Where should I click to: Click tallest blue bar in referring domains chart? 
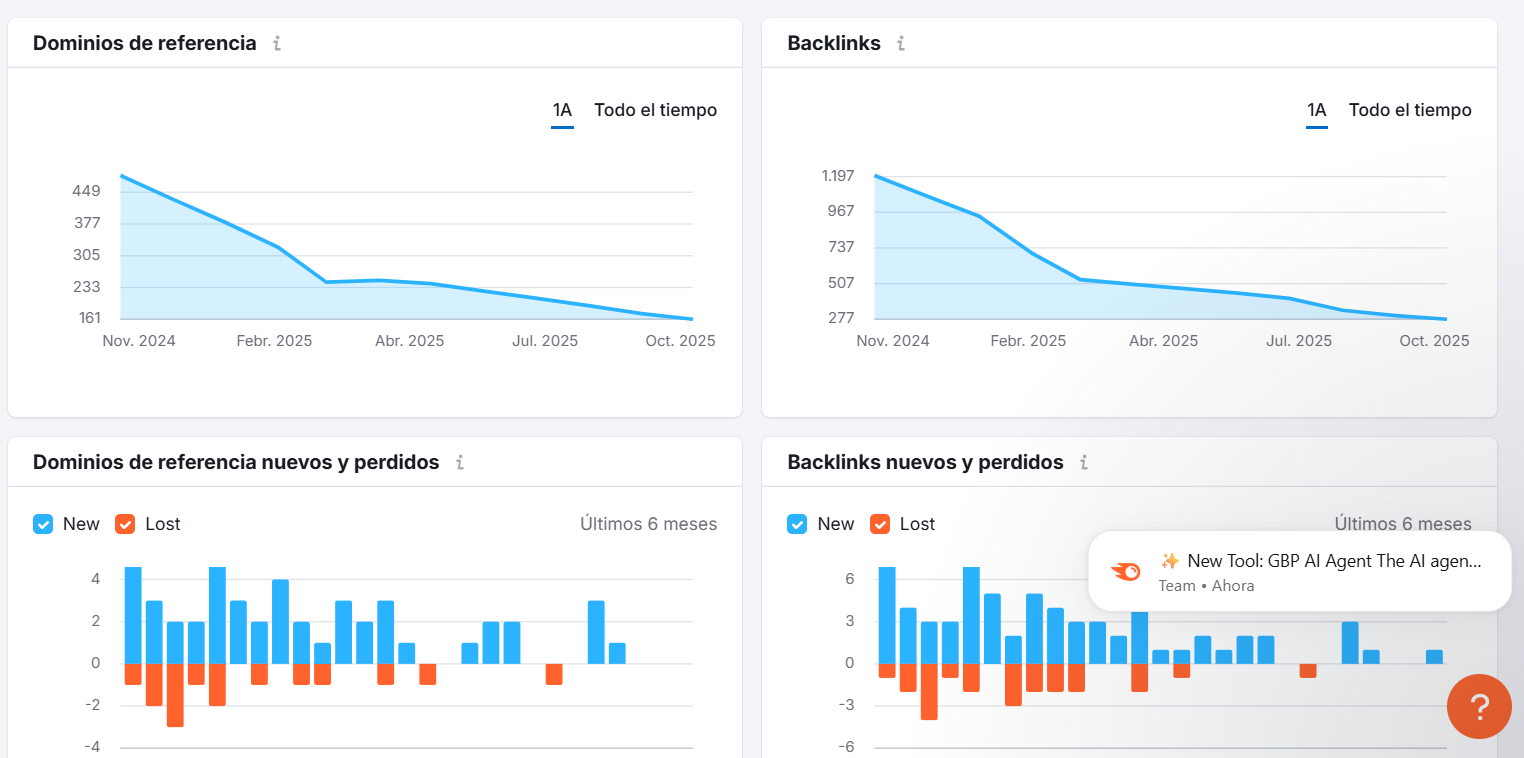(133, 614)
